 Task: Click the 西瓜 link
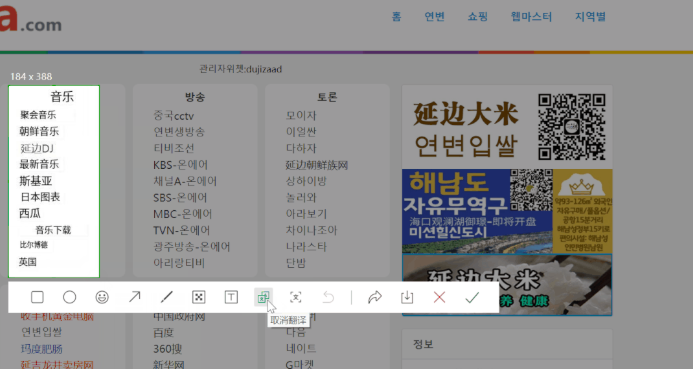(x=30, y=213)
